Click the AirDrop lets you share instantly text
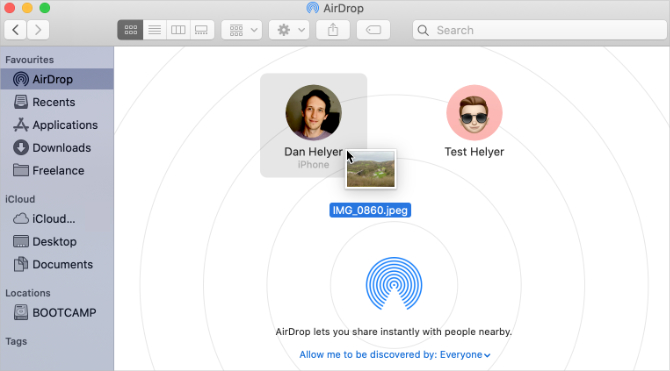670x371 pixels. tap(394, 332)
